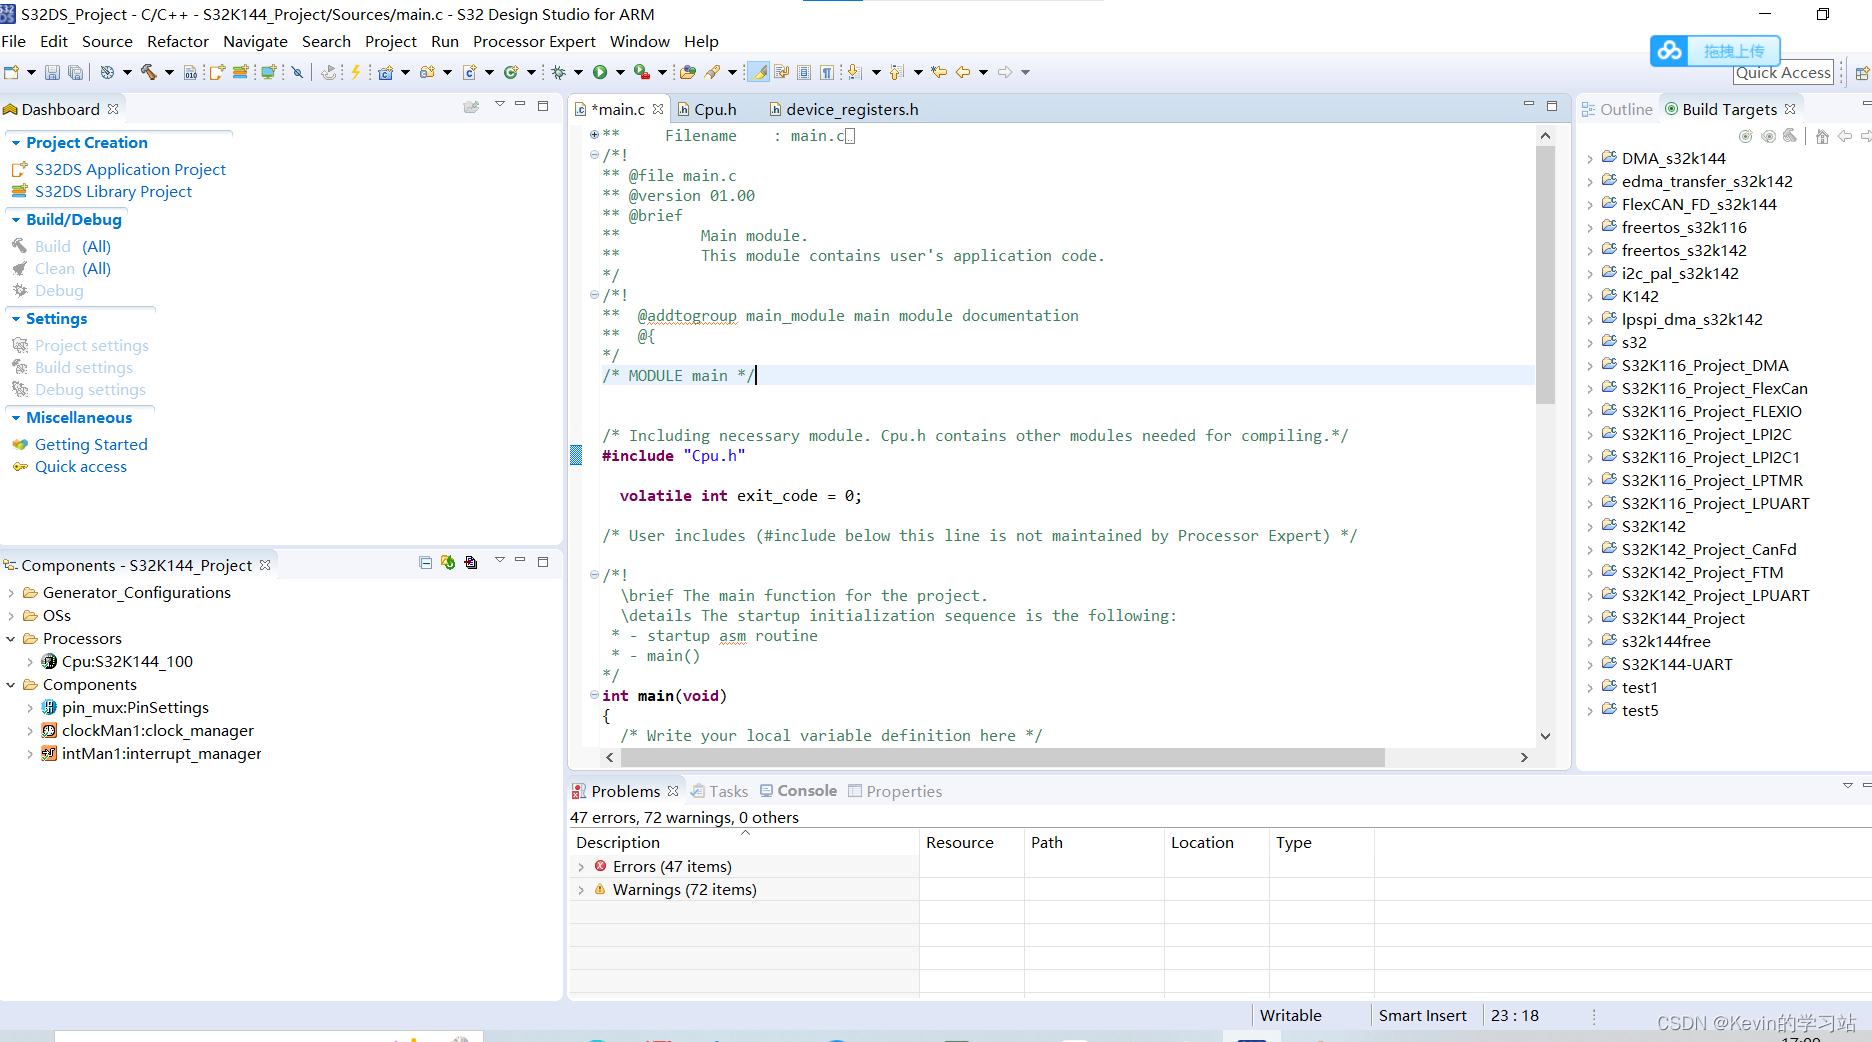Click the Build hammer icon in main toolbar
Image resolution: width=1872 pixels, height=1042 pixels.
[149, 72]
